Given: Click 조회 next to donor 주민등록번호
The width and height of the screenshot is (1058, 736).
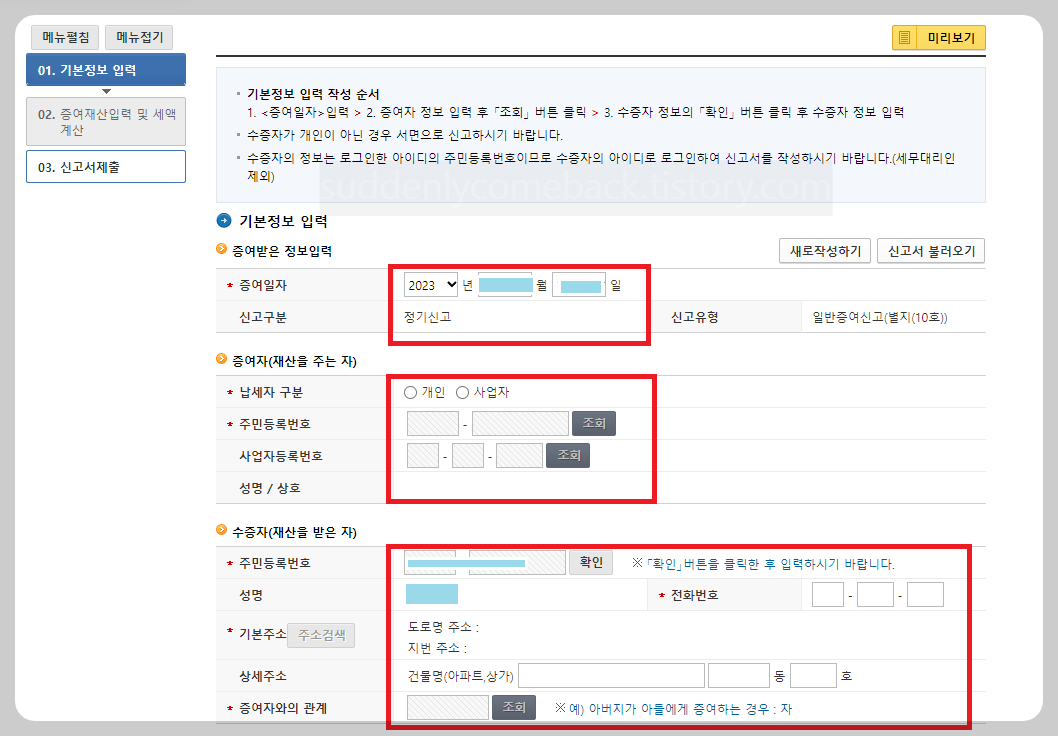Looking at the screenshot, I should coord(593,423).
